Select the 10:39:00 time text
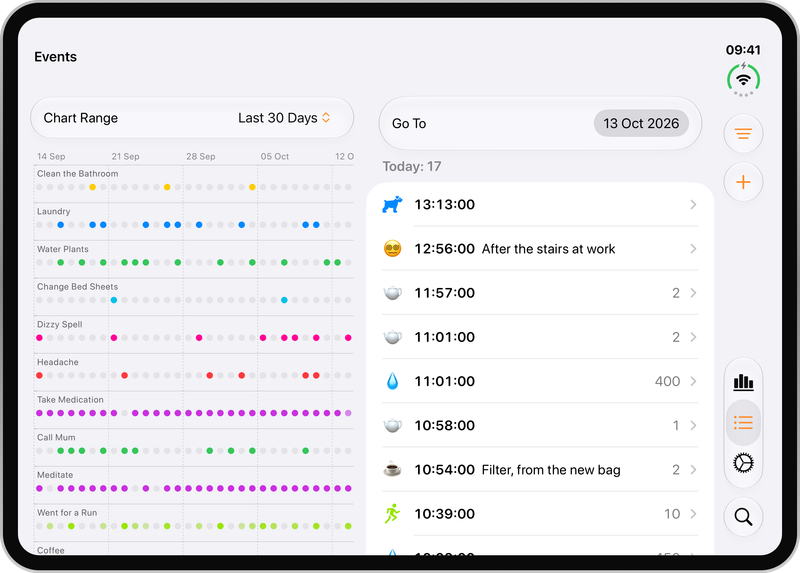Viewport: 800px width, 573px height. pyautogui.click(x=444, y=514)
